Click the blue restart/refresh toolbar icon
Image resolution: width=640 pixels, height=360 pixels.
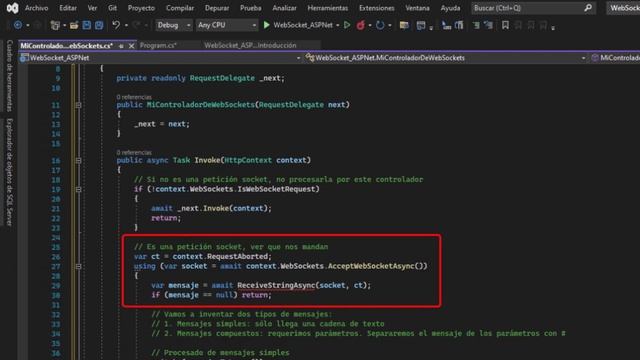[x=380, y=25]
